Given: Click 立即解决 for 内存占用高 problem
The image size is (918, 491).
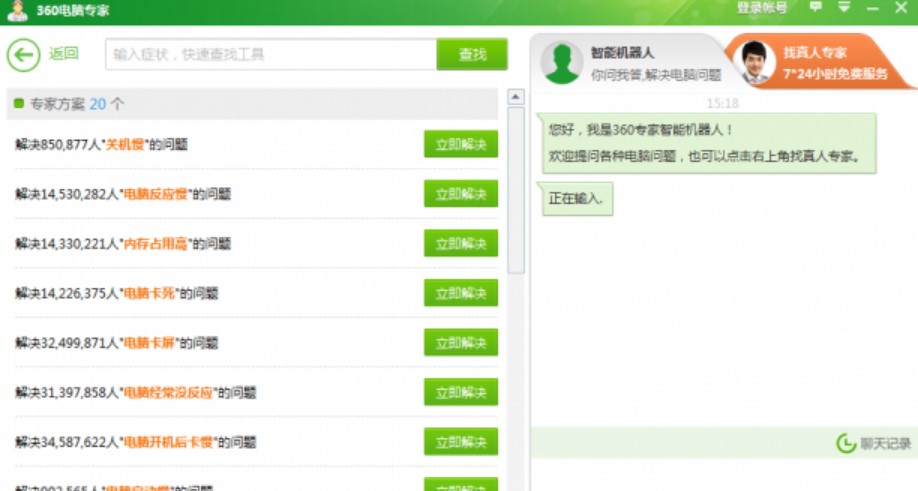Looking at the screenshot, I should tap(461, 243).
